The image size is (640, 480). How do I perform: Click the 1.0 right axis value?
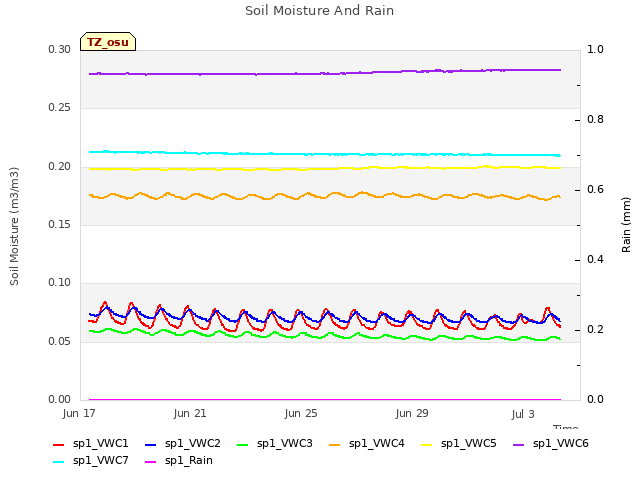click(x=595, y=49)
